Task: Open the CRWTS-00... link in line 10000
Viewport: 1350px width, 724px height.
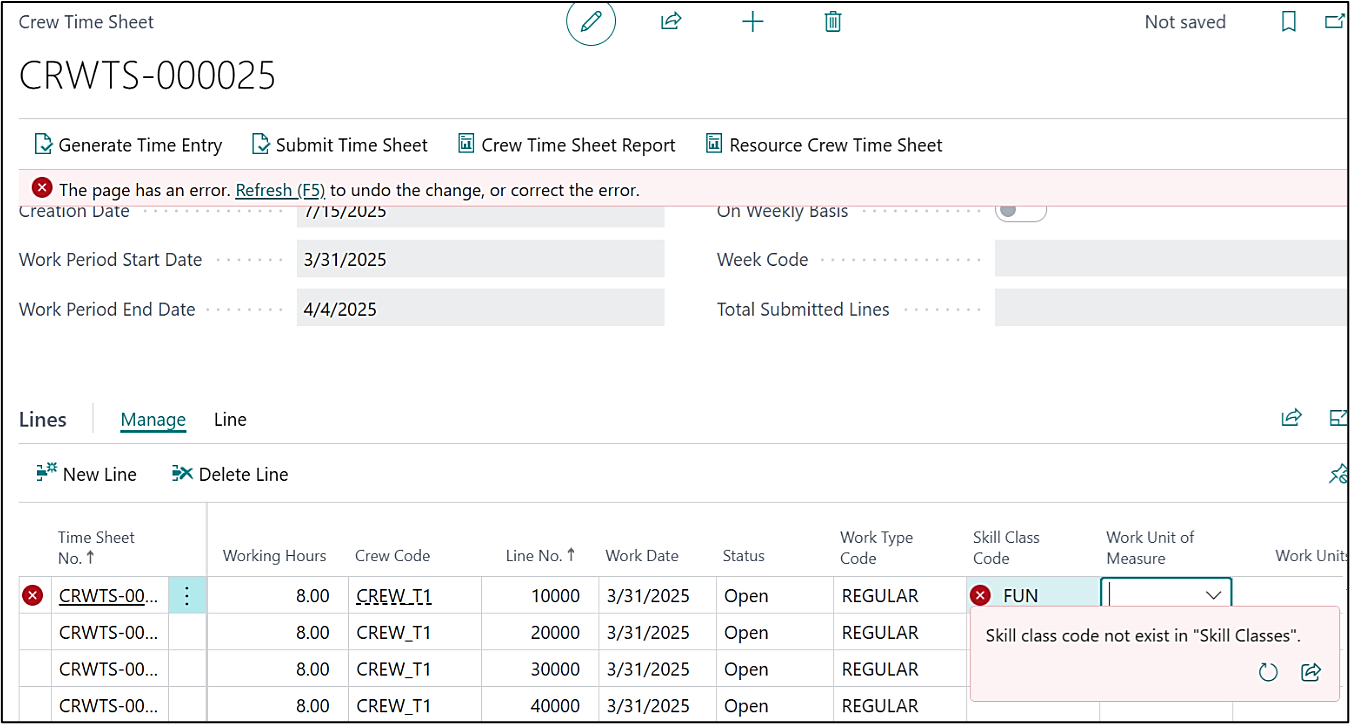Action: click(108, 596)
